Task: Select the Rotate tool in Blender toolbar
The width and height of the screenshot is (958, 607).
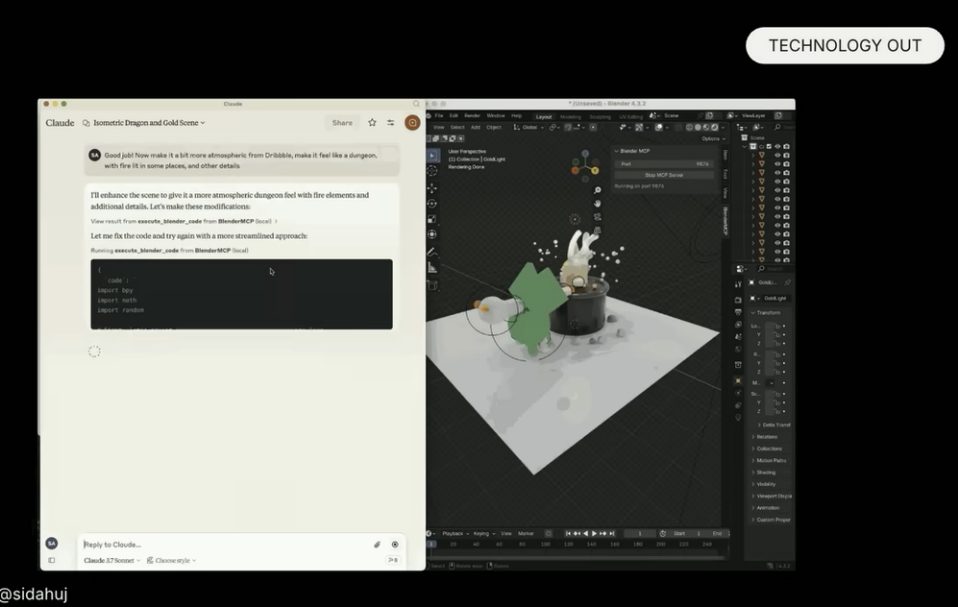Action: [432, 204]
